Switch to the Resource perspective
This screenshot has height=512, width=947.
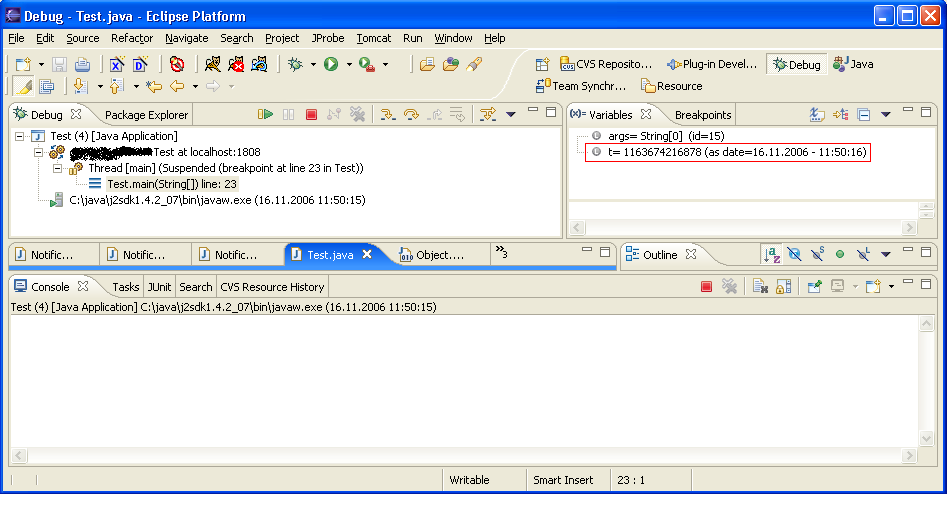[672, 86]
